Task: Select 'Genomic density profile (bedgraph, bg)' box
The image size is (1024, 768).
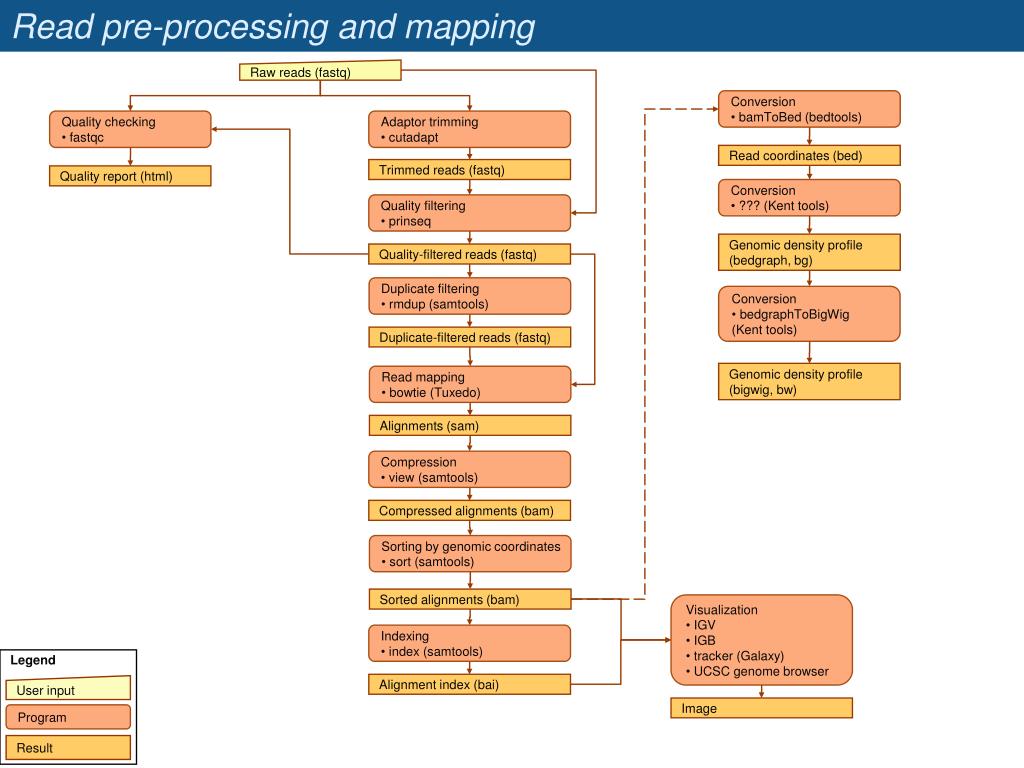Action: click(x=809, y=252)
